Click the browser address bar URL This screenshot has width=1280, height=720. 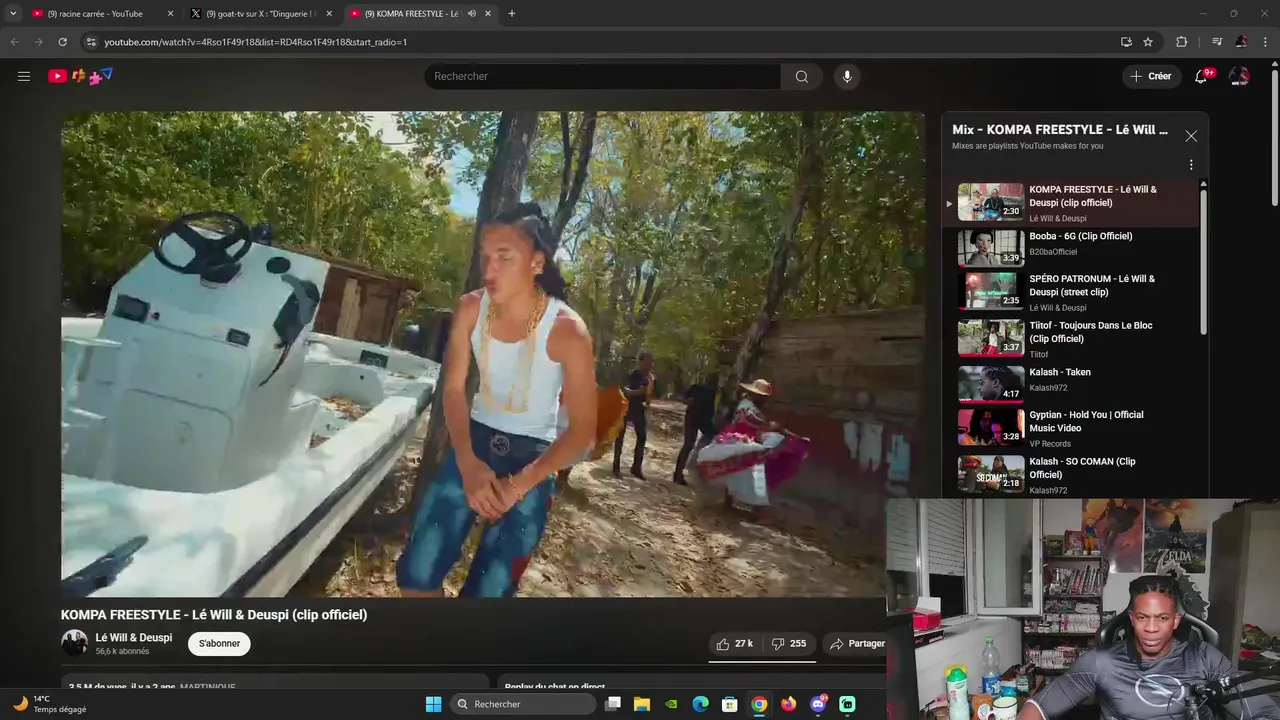click(x=256, y=42)
